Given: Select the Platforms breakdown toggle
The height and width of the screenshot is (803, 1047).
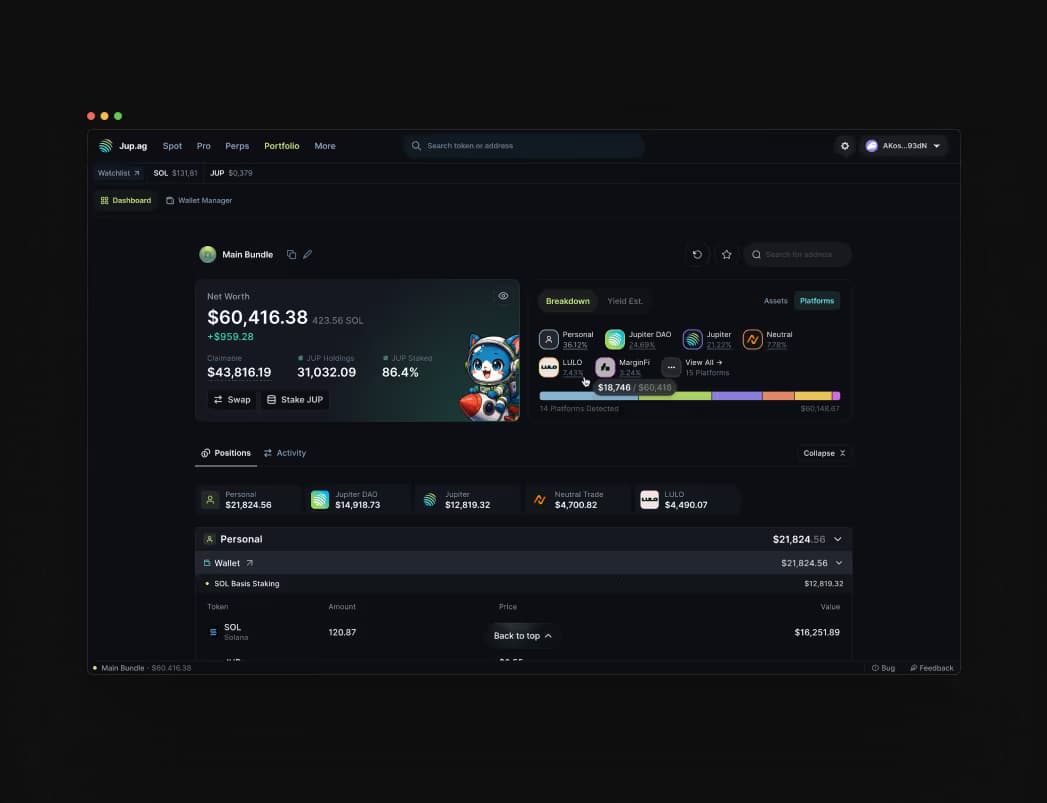Looking at the screenshot, I should point(817,301).
